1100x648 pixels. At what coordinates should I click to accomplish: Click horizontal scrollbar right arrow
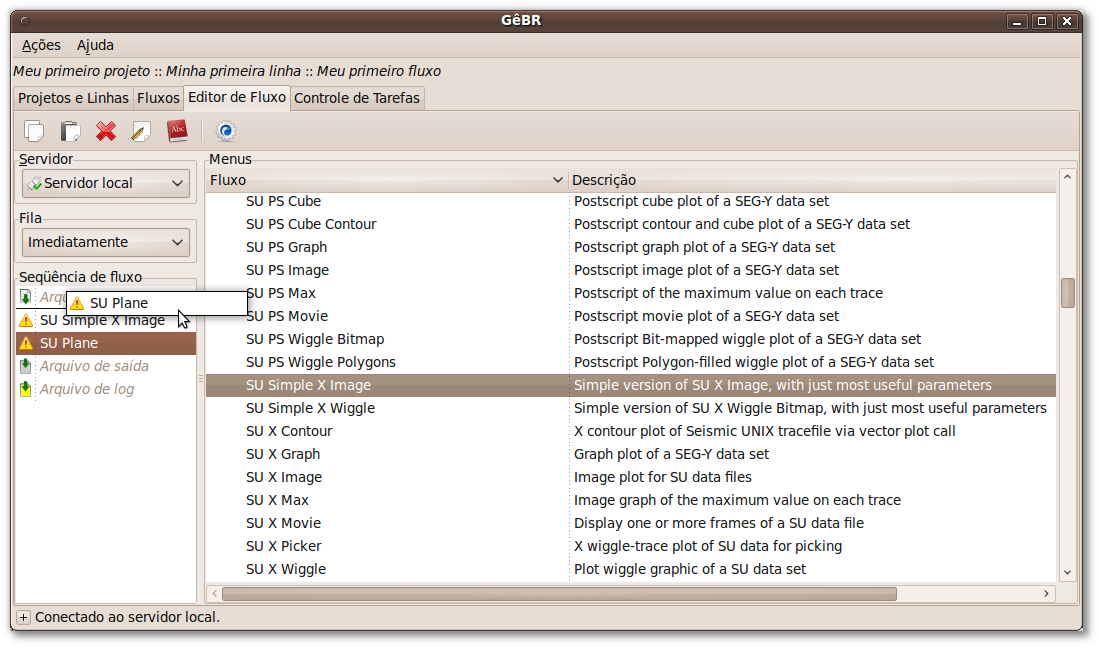(1046, 594)
